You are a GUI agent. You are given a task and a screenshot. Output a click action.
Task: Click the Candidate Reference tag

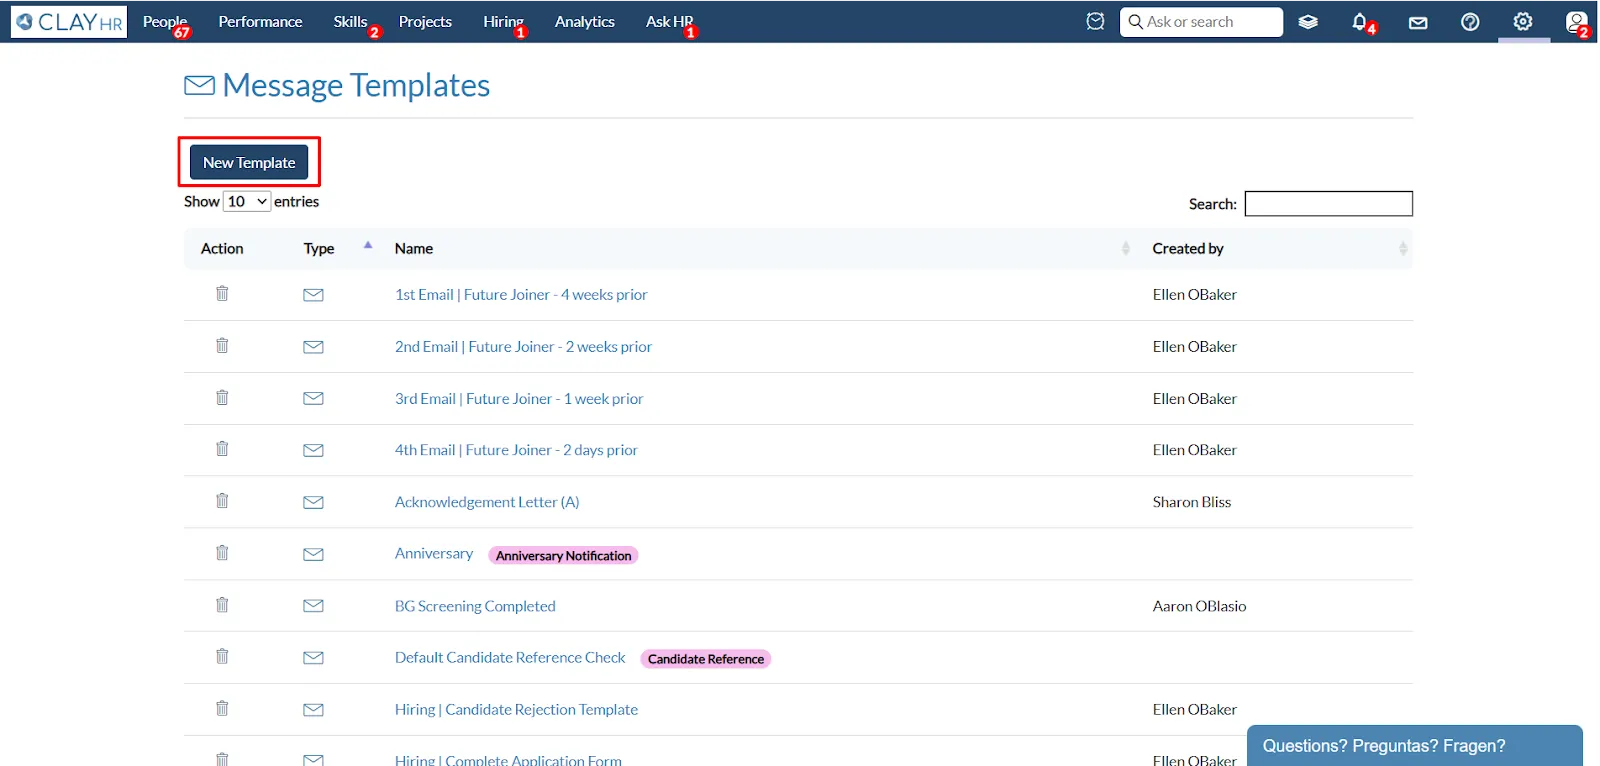tap(705, 659)
